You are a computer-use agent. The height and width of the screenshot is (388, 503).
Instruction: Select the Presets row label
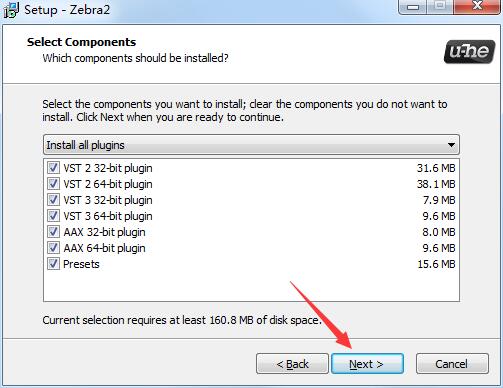pos(81,264)
